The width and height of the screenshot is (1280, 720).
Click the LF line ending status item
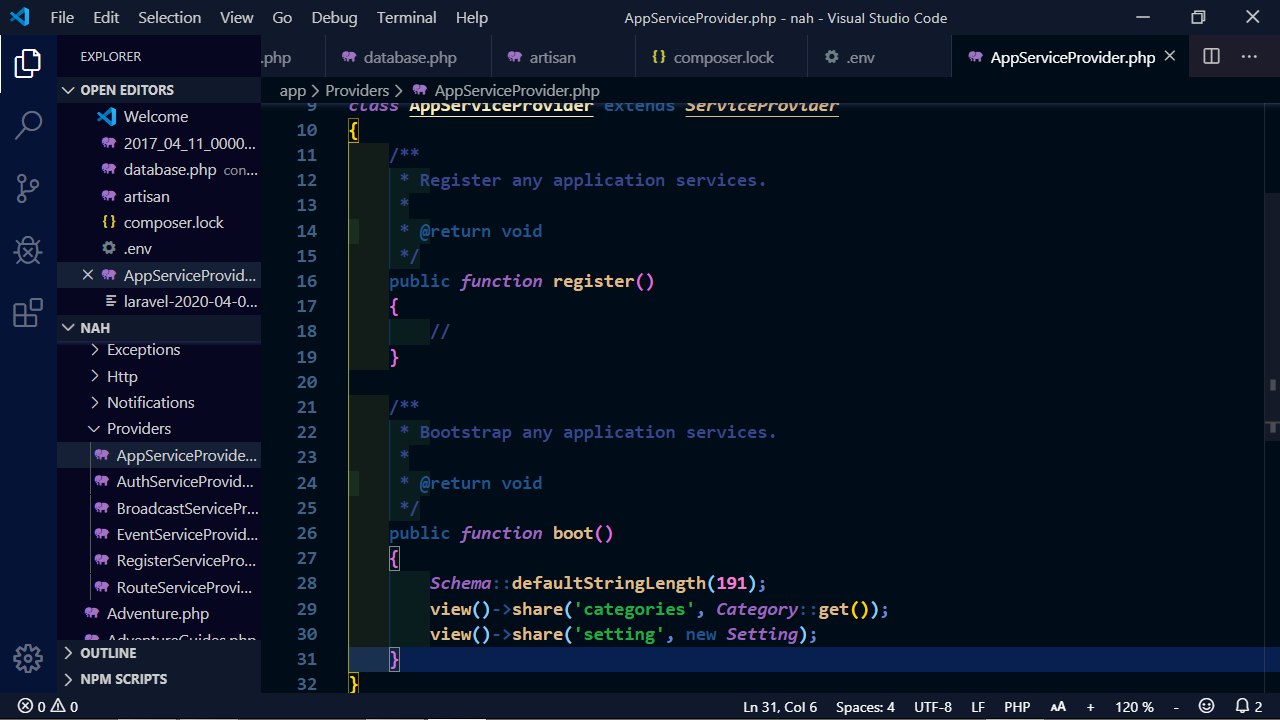[978, 707]
